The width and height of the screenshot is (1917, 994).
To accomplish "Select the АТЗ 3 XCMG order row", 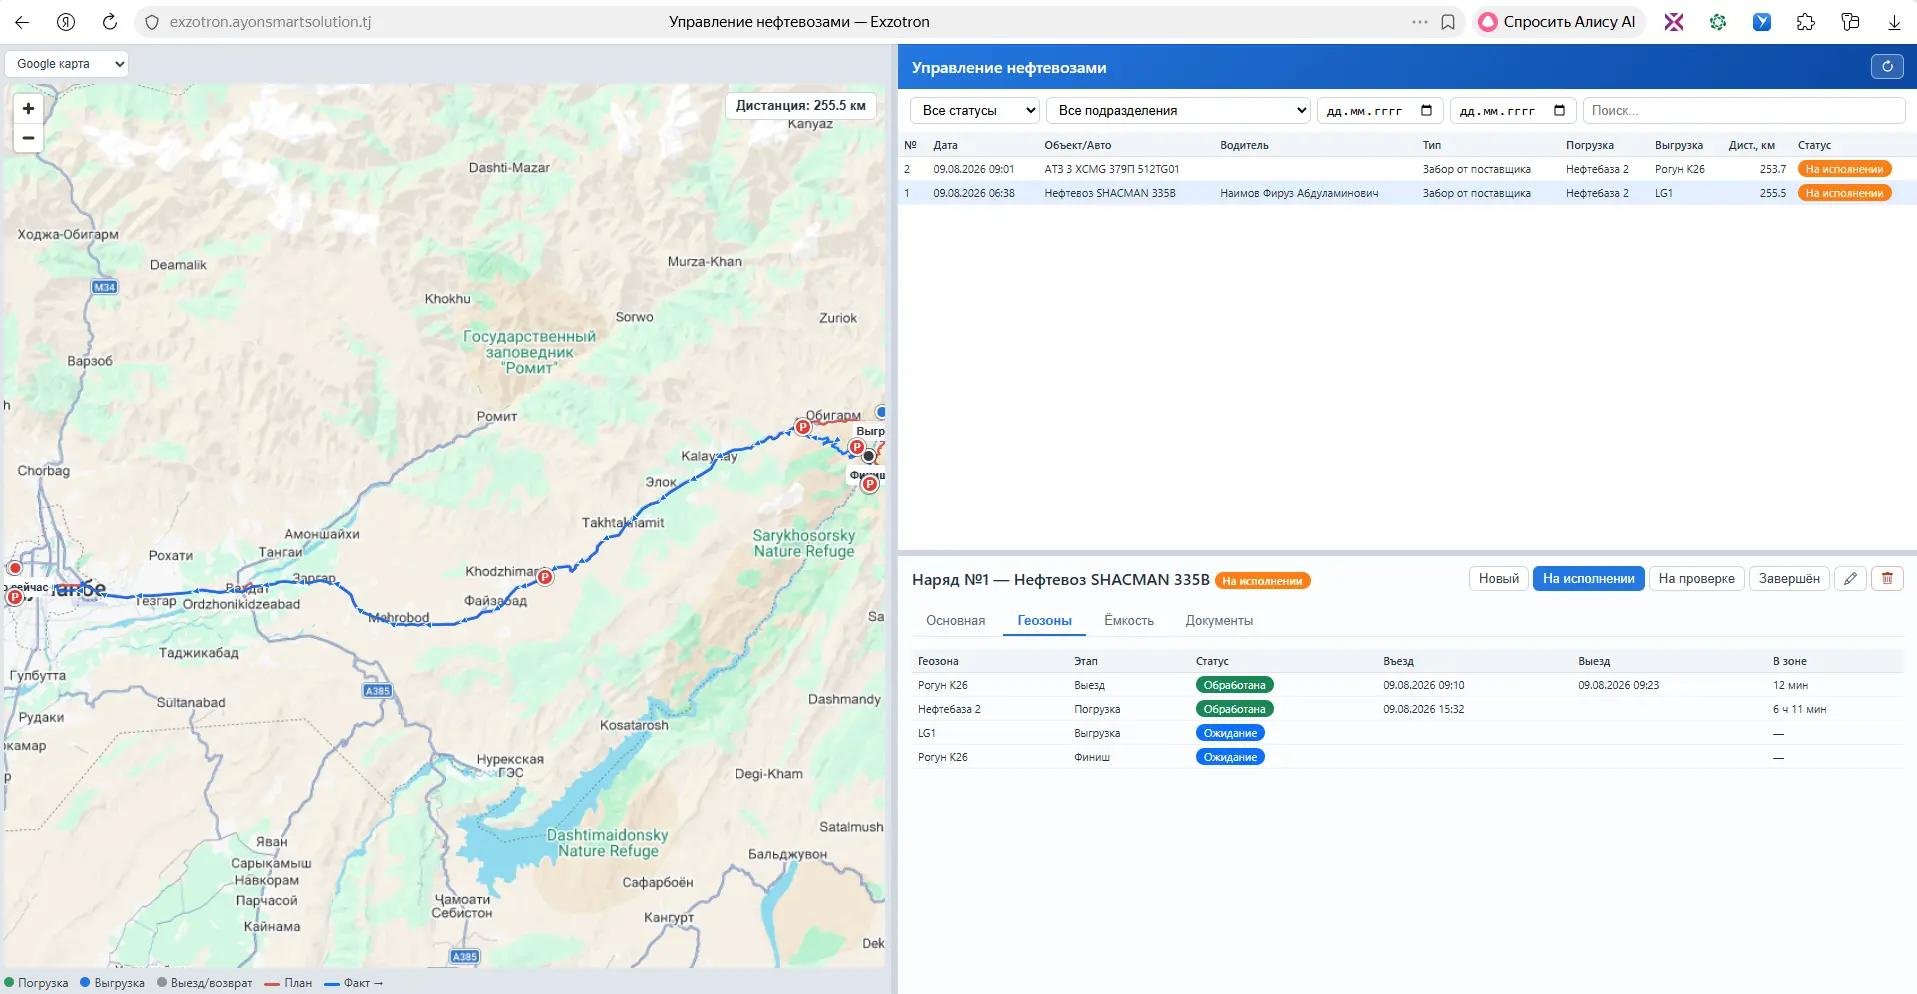I will [x=1407, y=169].
